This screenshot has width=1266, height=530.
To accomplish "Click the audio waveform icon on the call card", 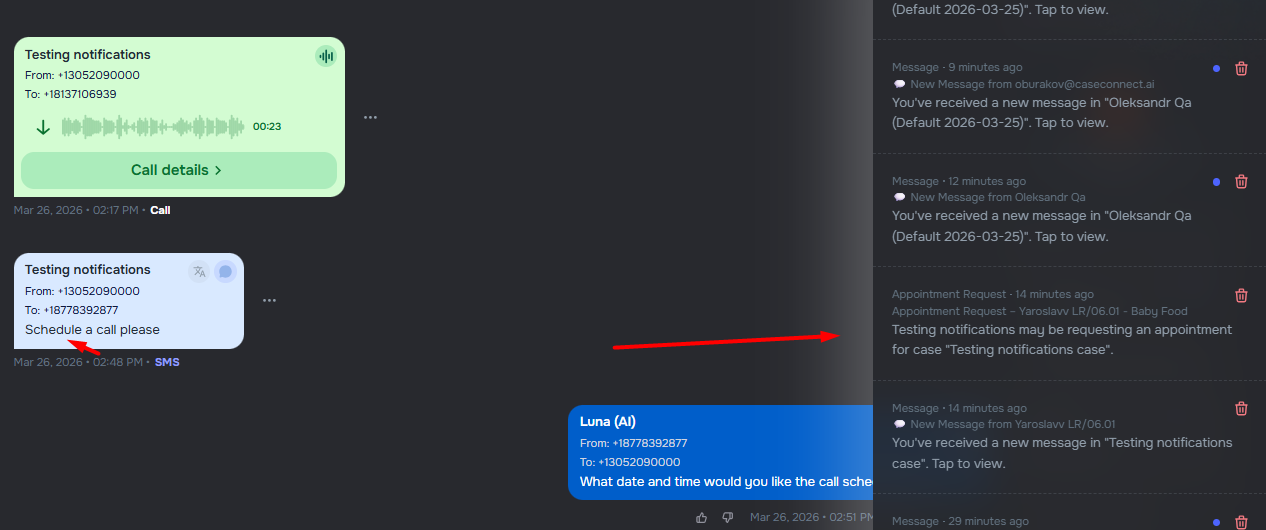I will coord(325,56).
